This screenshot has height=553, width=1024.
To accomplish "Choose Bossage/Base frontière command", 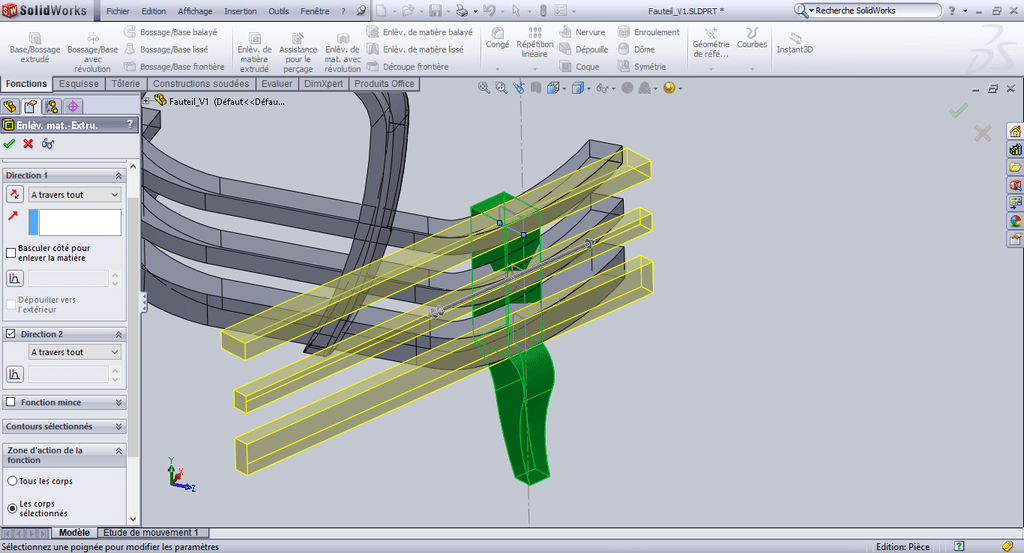I will pyautogui.click(x=174, y=67).
